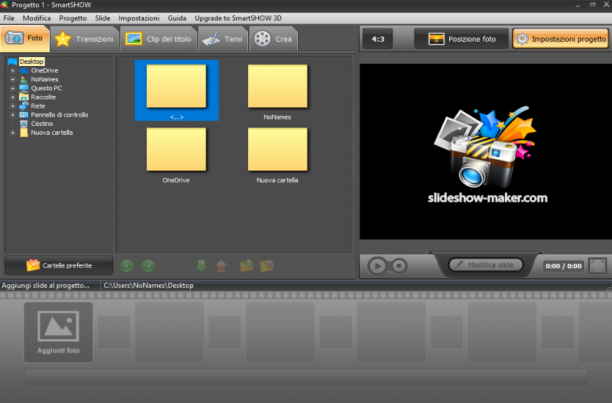612x403 pixels.
Task: Click the green forward navigation arrow
Action: pyautogui.click(x=148, y=266)
